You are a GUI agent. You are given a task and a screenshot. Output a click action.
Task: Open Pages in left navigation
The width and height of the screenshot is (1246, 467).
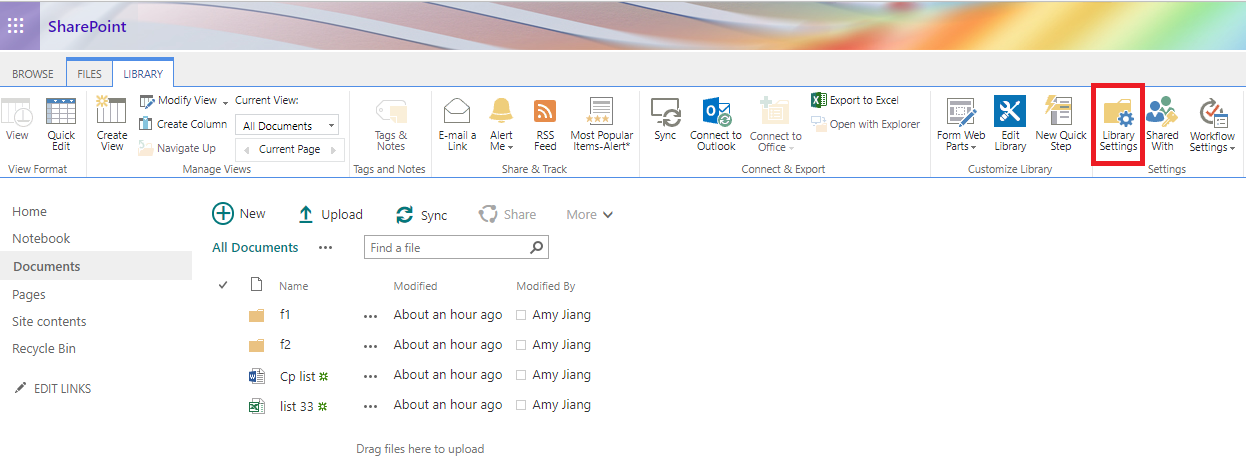point(29,295)
